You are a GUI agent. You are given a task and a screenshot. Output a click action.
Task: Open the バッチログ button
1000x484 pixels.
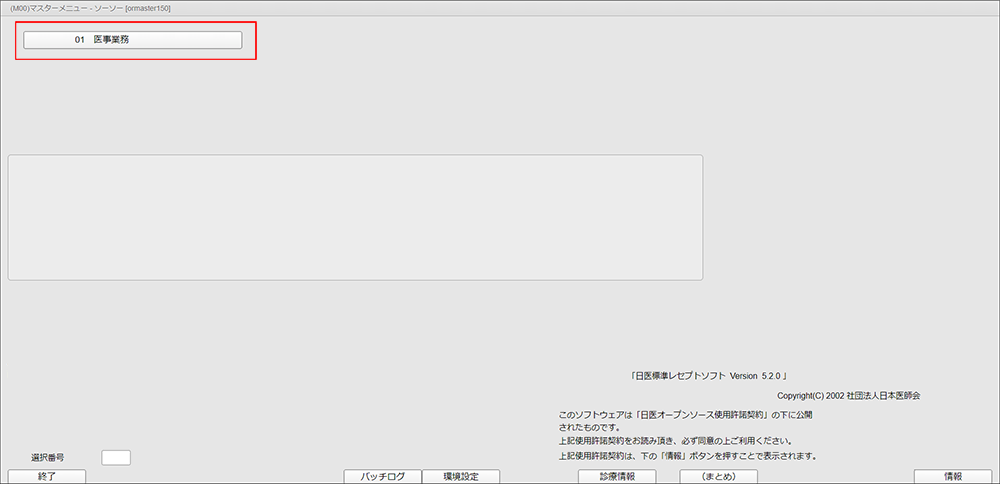click(383, 476)
